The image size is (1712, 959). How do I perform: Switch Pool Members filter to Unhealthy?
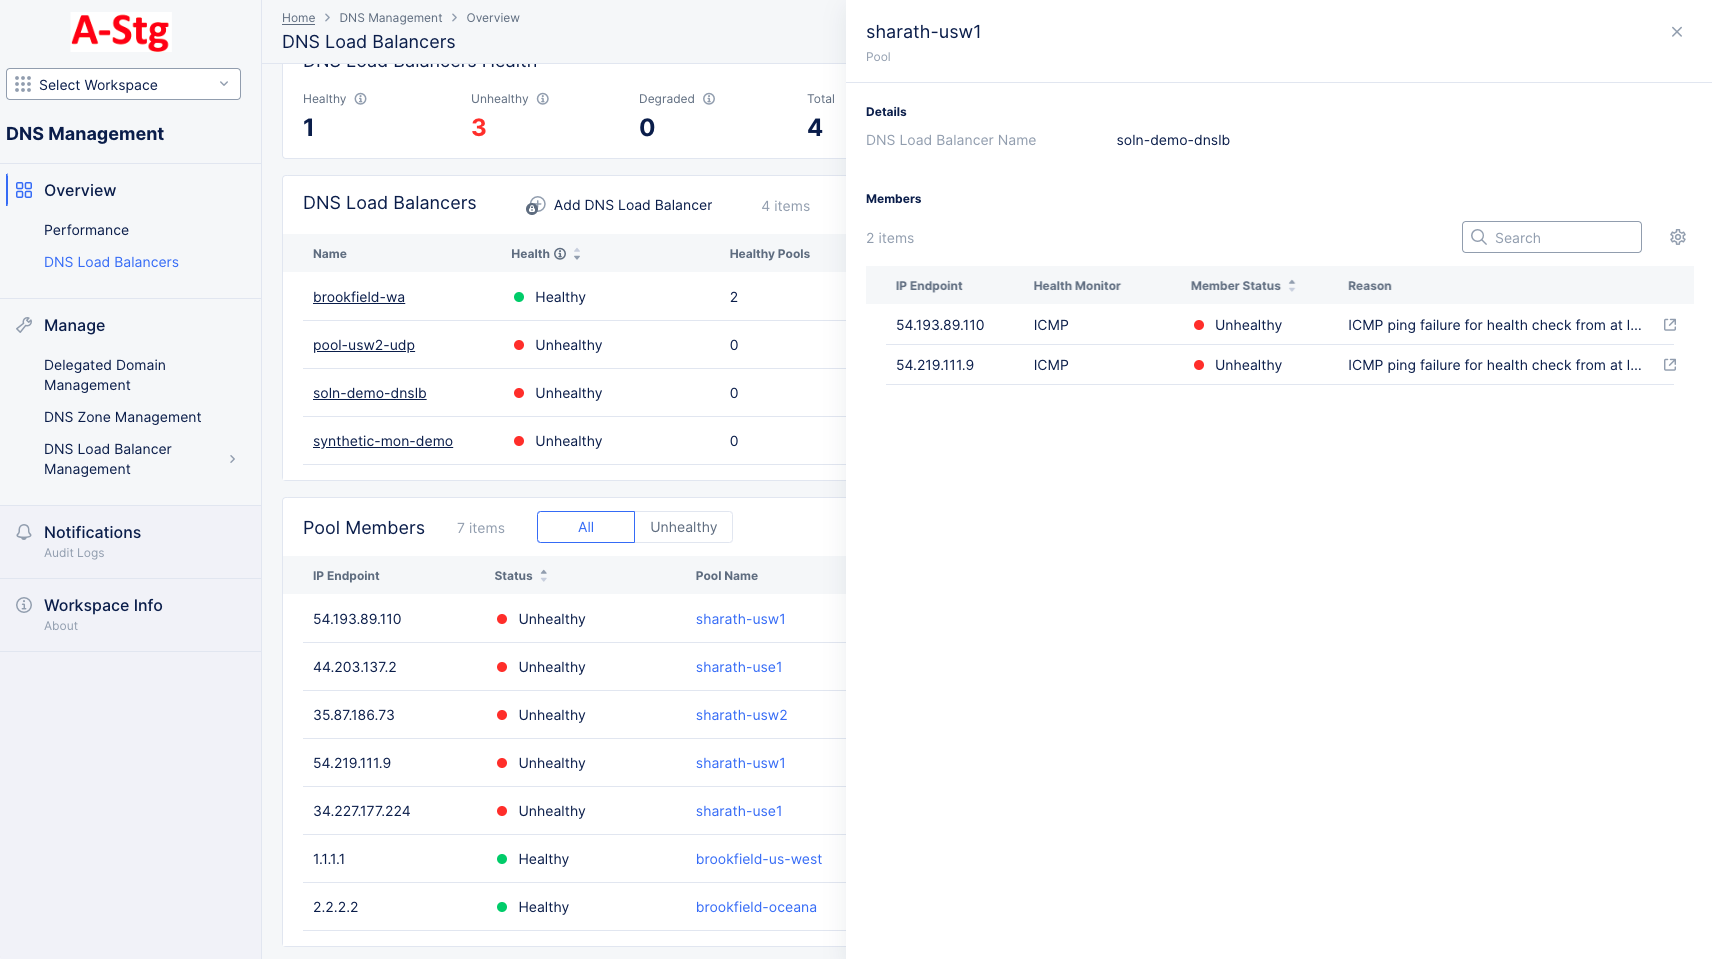683,526
